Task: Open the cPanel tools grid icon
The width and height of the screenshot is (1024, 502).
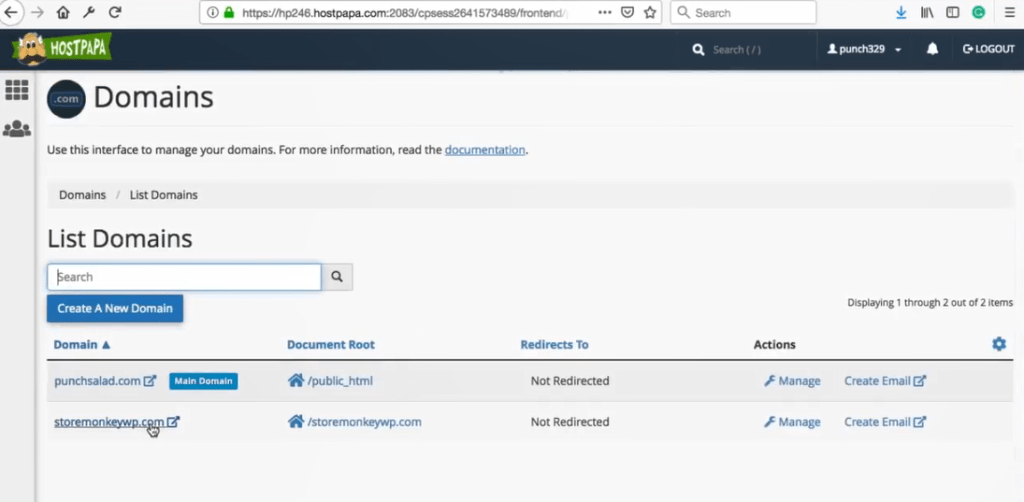Action: tap(17, 90)
